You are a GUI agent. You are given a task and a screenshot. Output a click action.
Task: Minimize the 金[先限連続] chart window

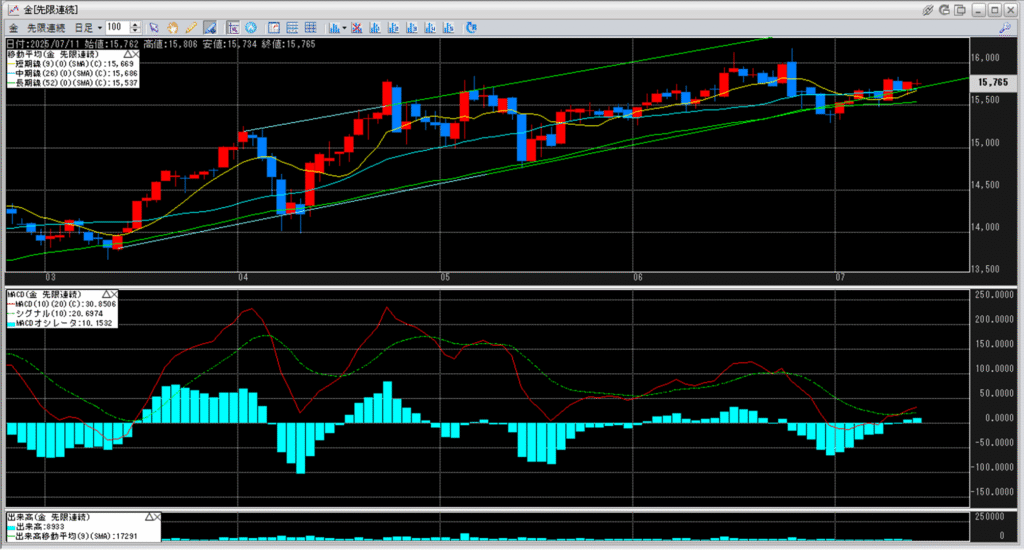[x=978, y=10]
